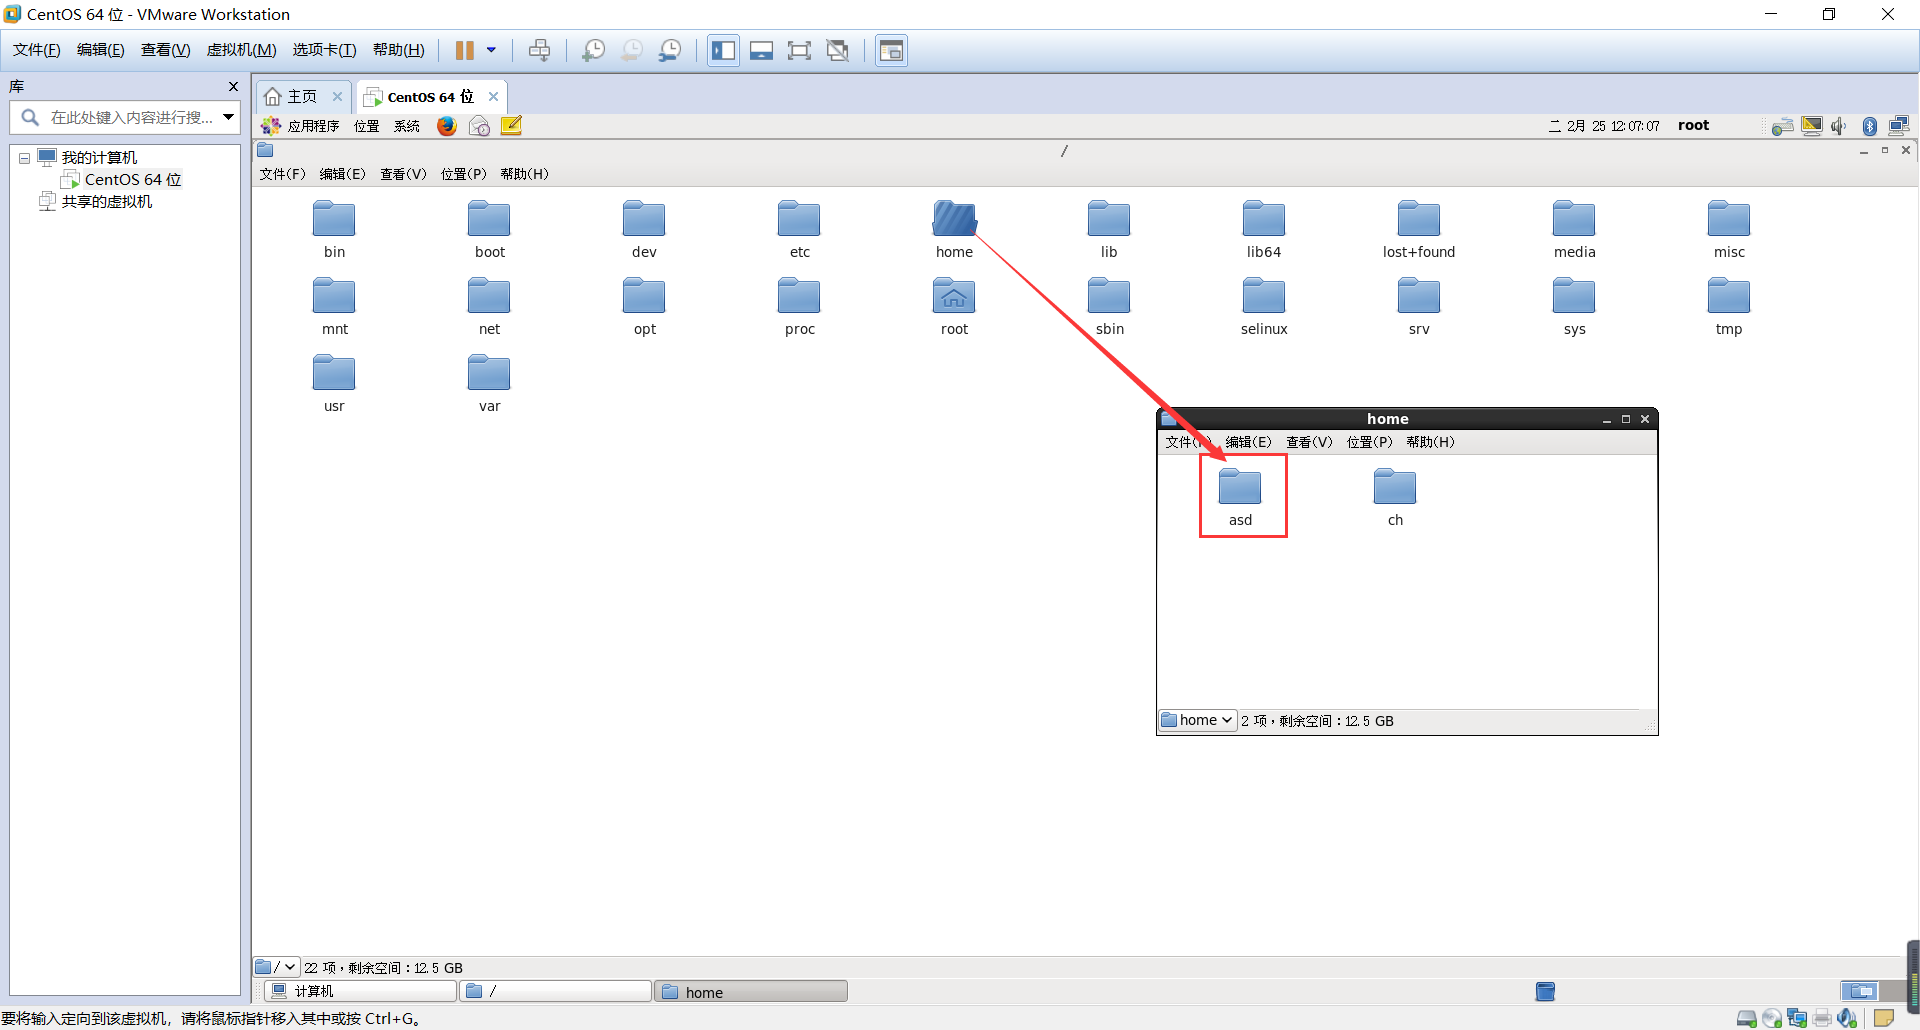This screenshot has width=1920, height=1030.
Task: Click the Send Ctrl+Alt+Del toolbar icon
Action: point(540,50)
